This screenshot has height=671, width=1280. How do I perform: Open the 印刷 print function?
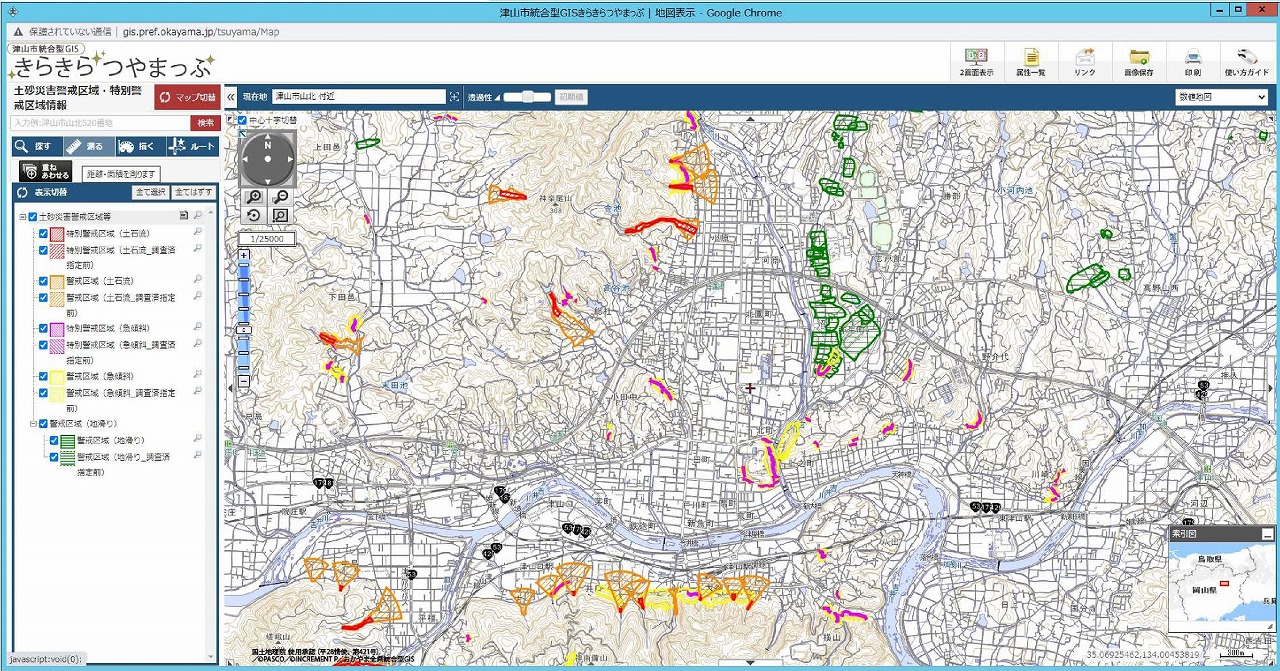[1193, 62]
